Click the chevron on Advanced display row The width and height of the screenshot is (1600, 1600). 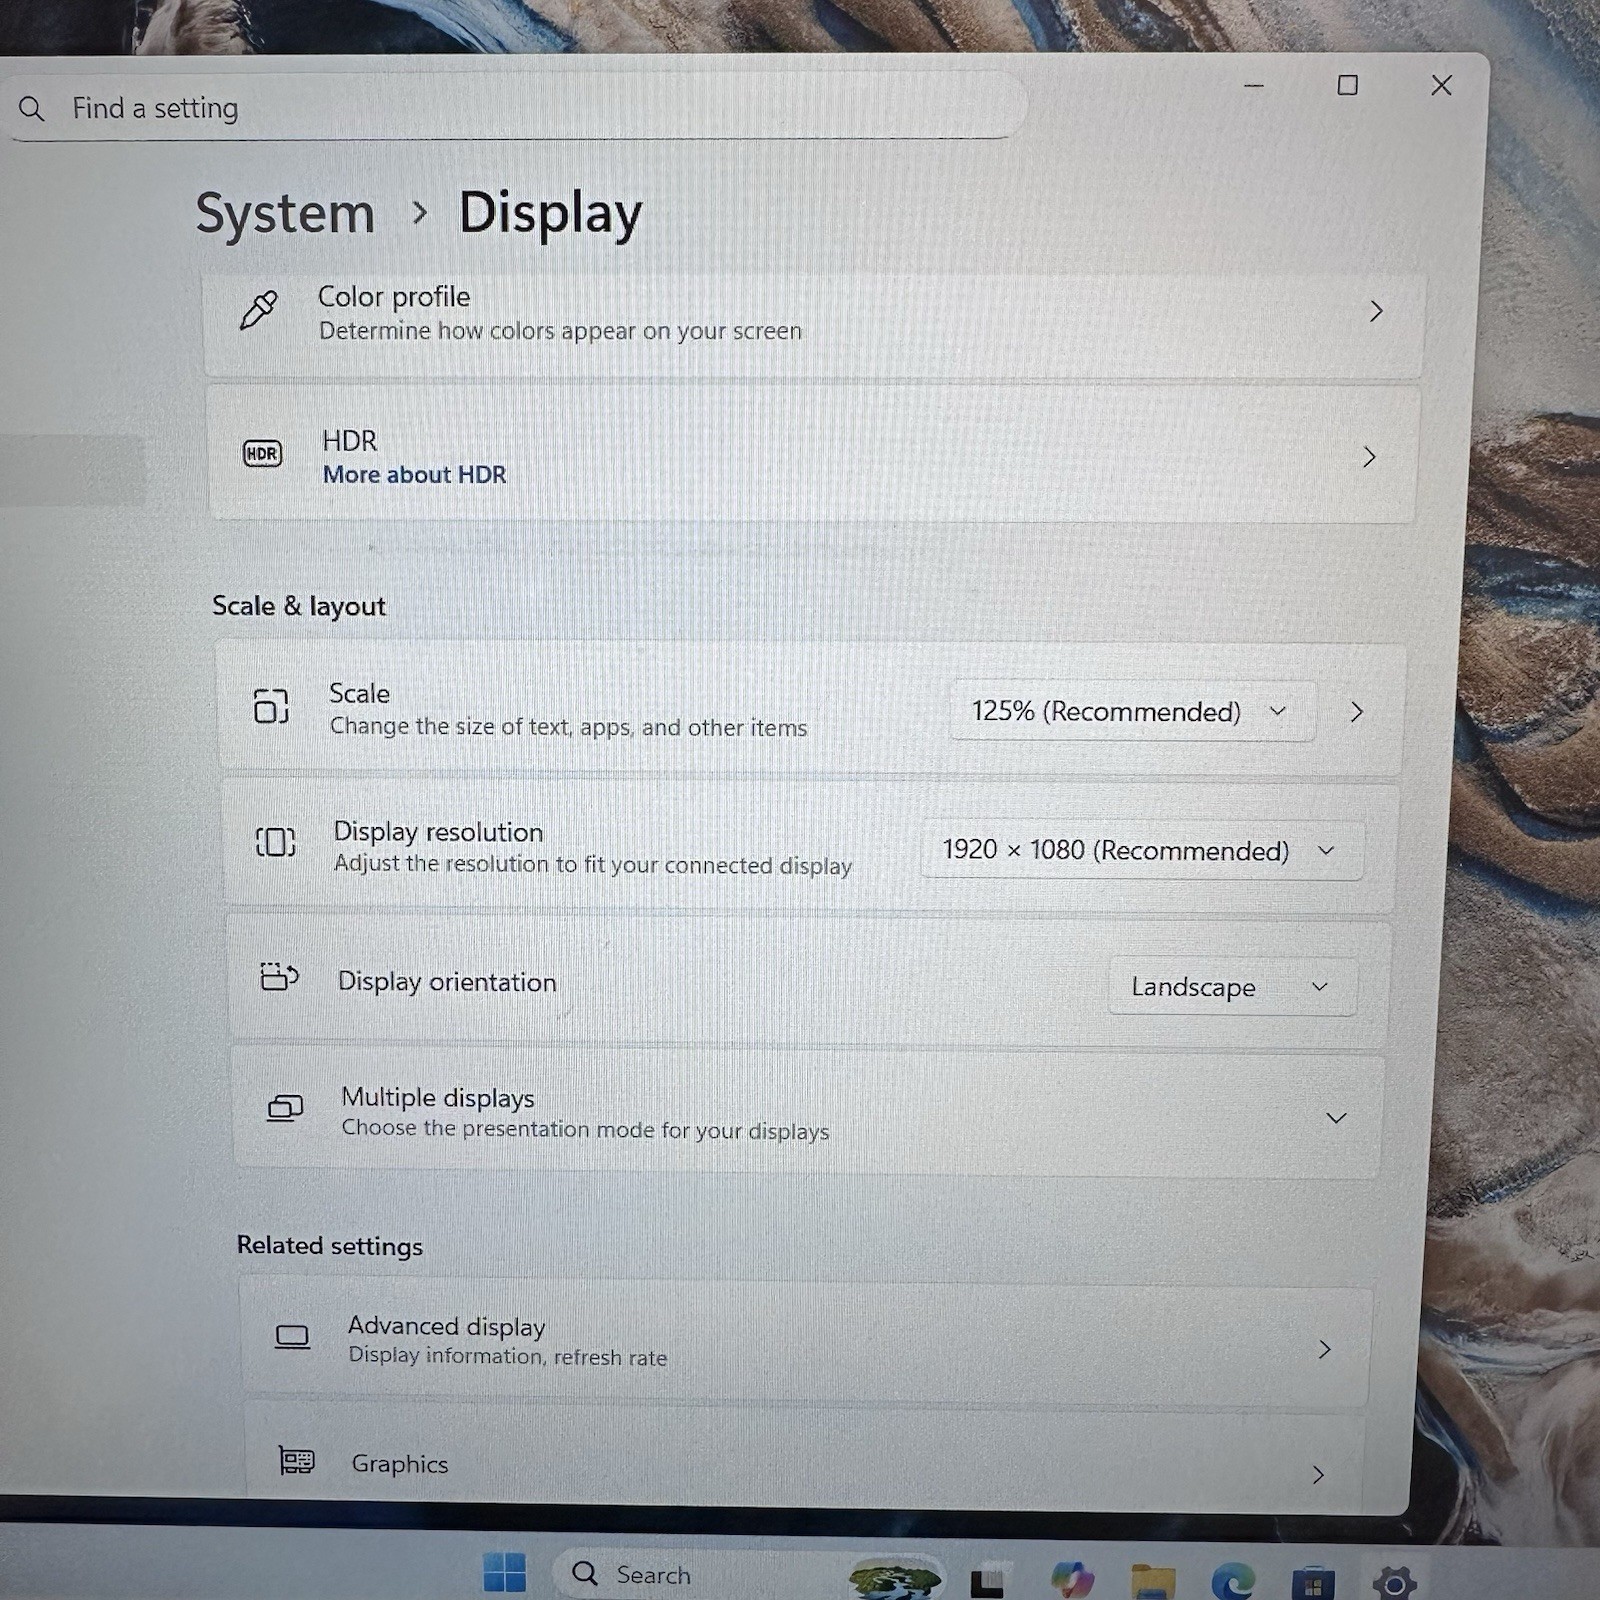1324,1350
